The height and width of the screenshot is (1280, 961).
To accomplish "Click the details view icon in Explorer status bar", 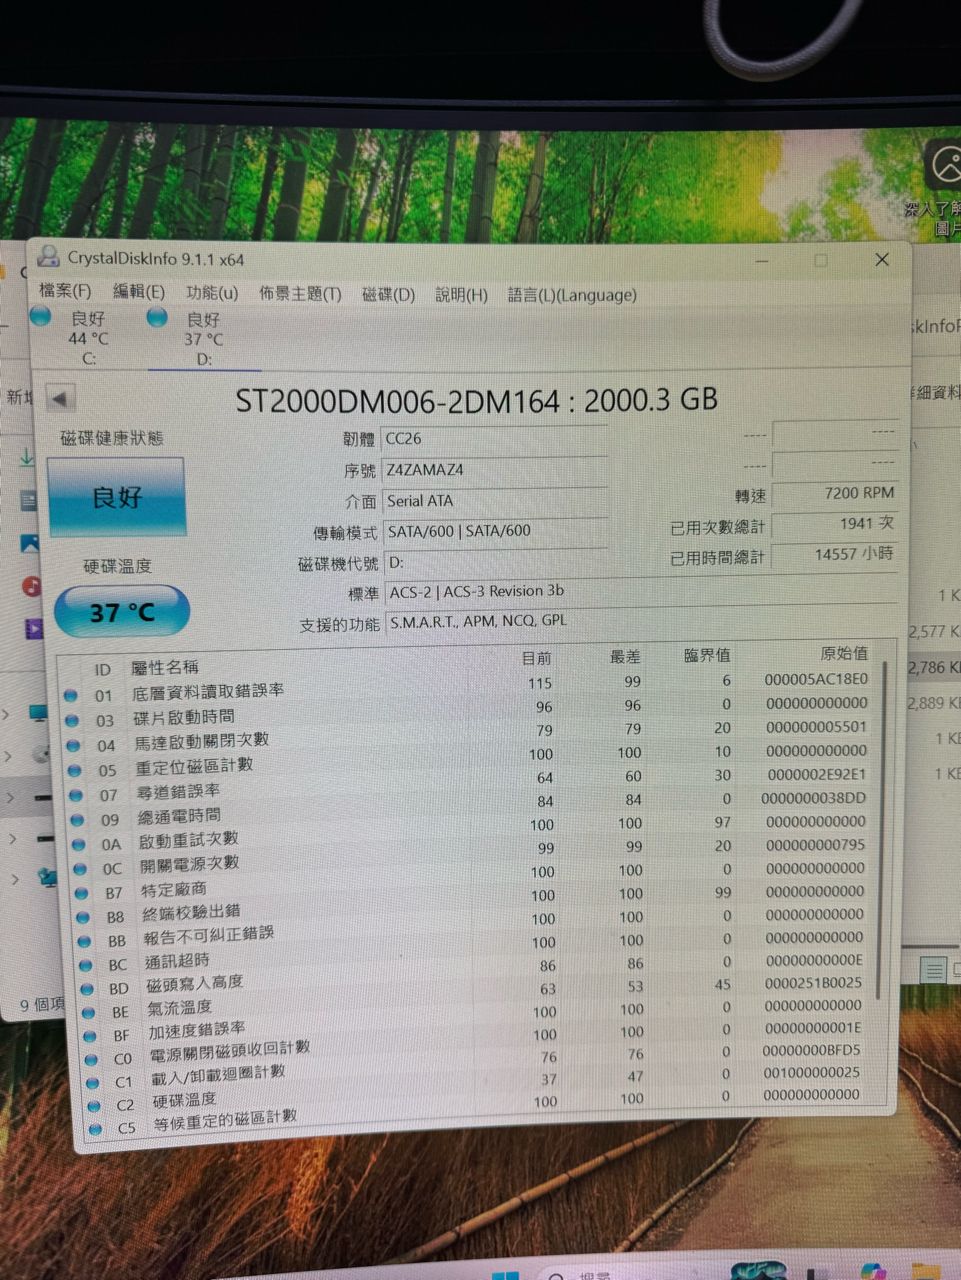I will coord(932,970).
